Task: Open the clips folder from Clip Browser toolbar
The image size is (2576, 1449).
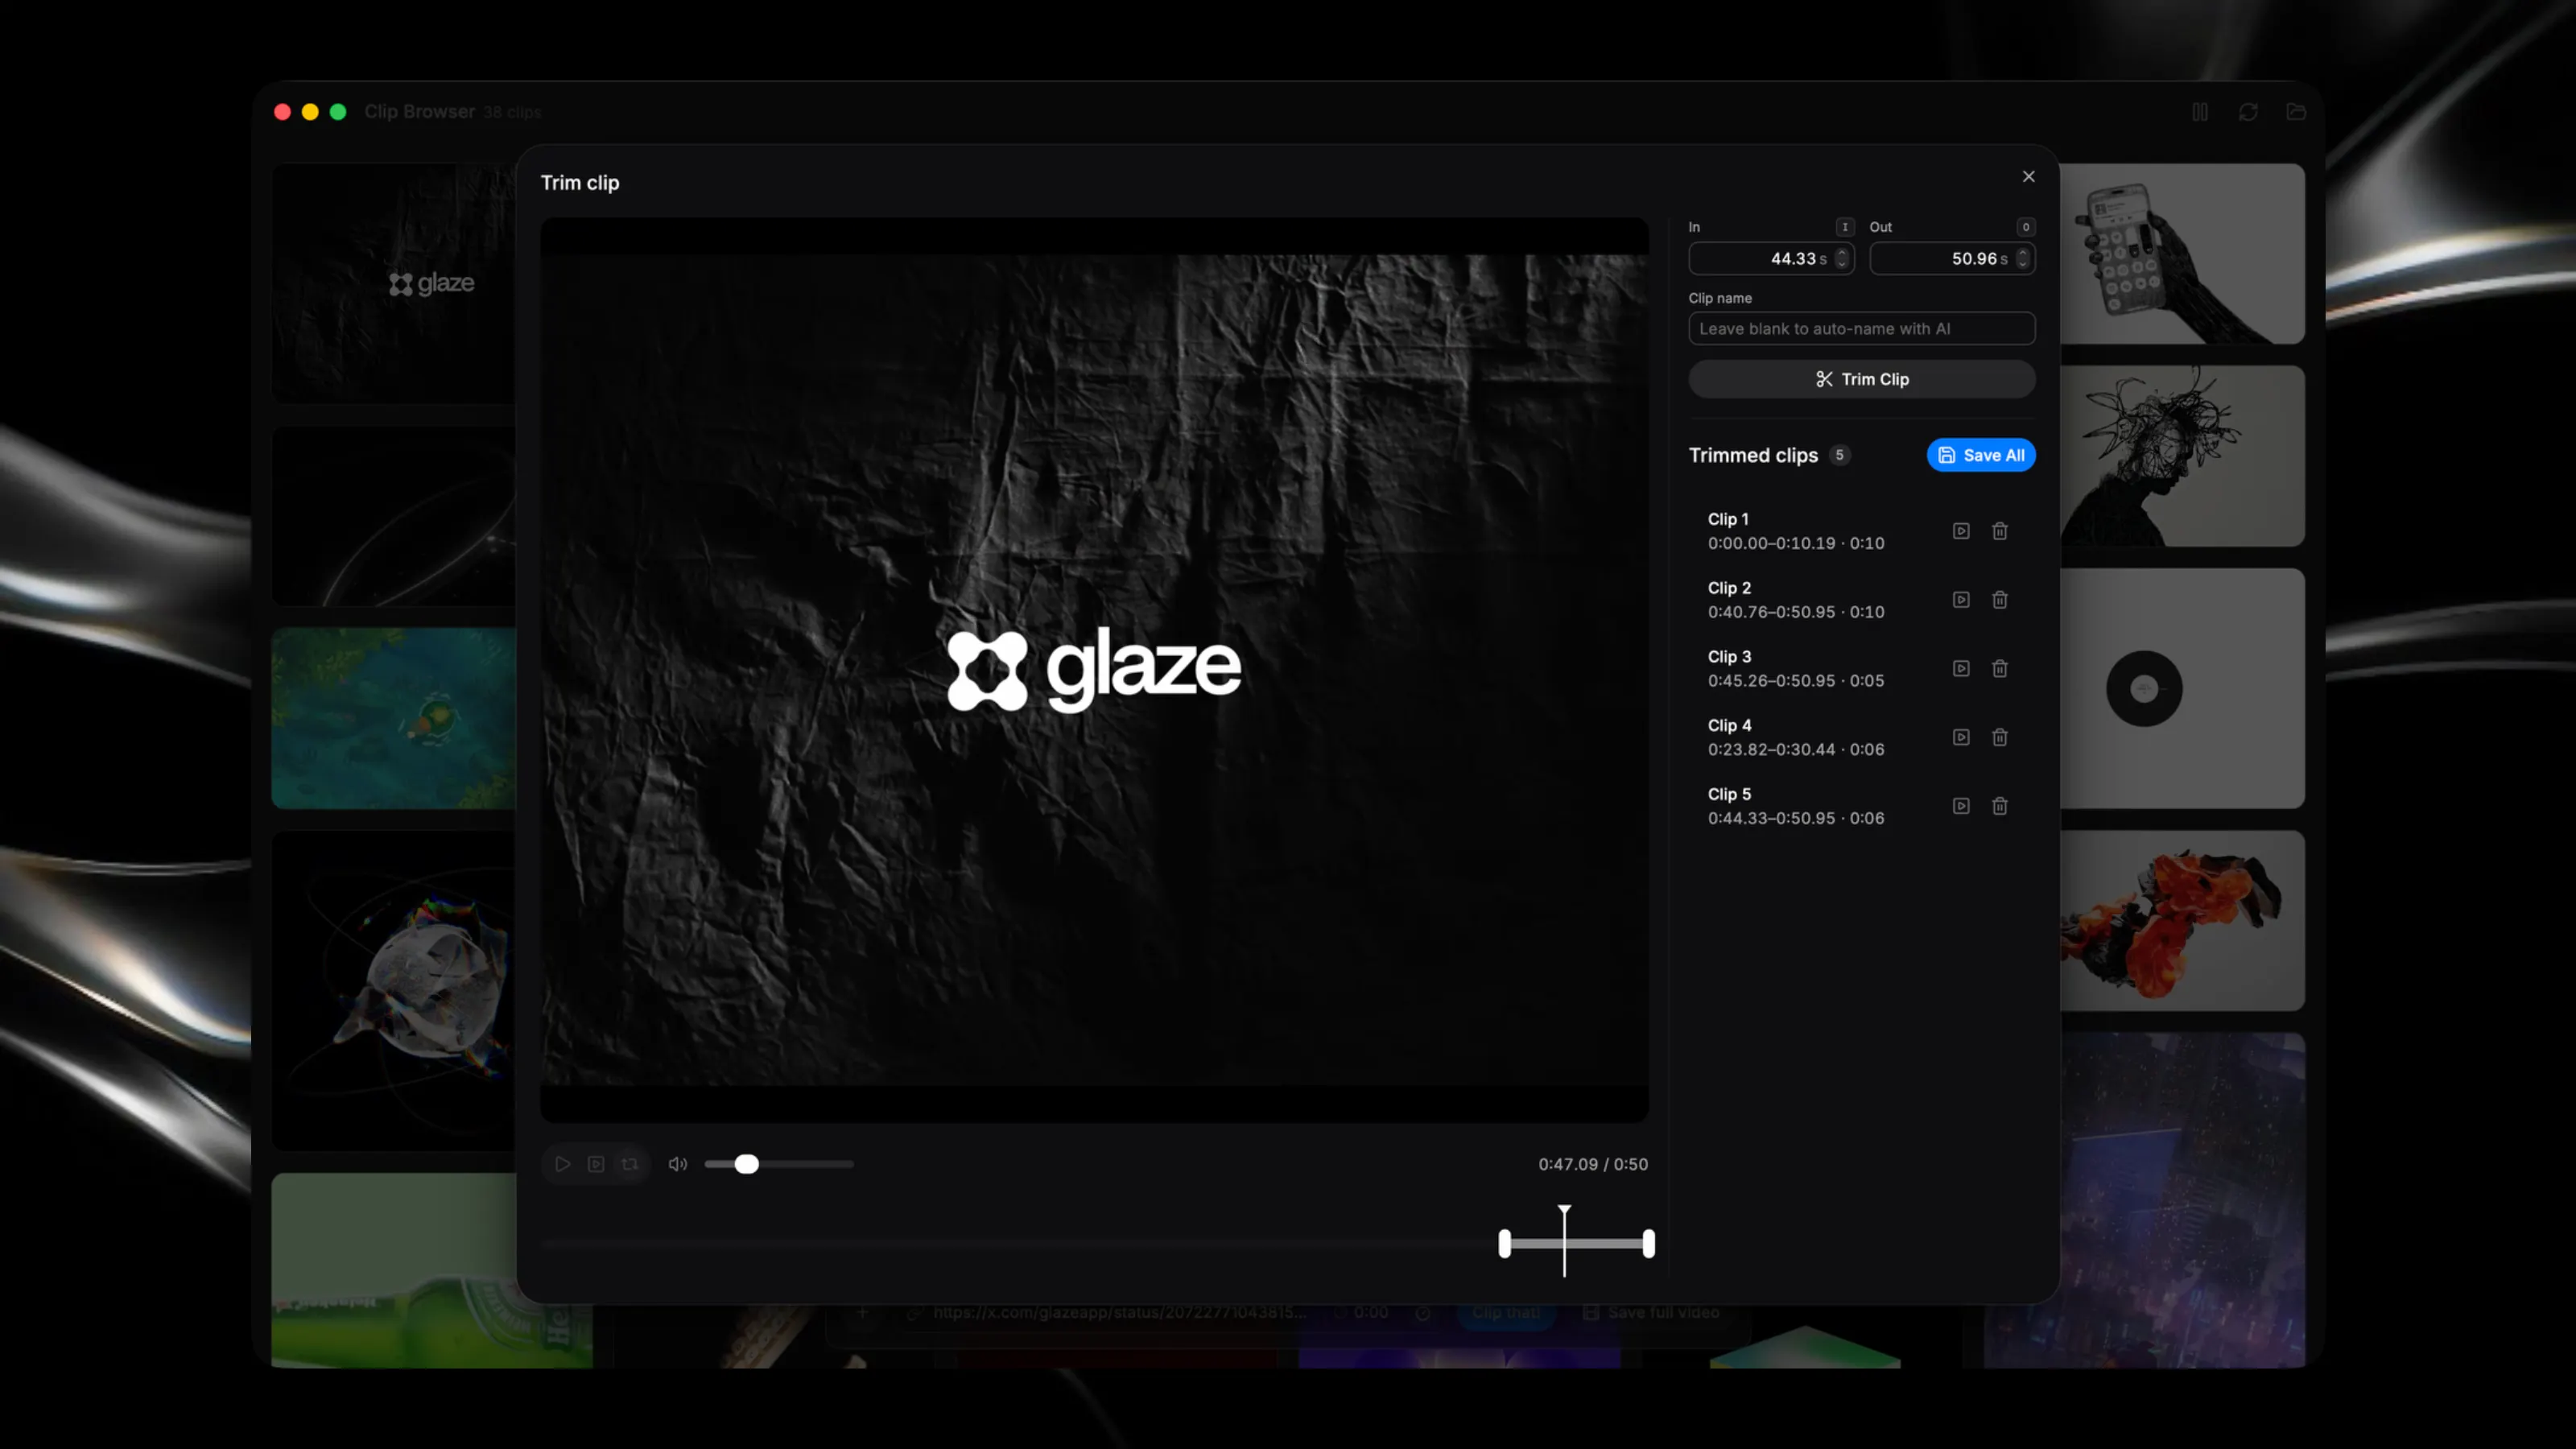Action: 2296,112
